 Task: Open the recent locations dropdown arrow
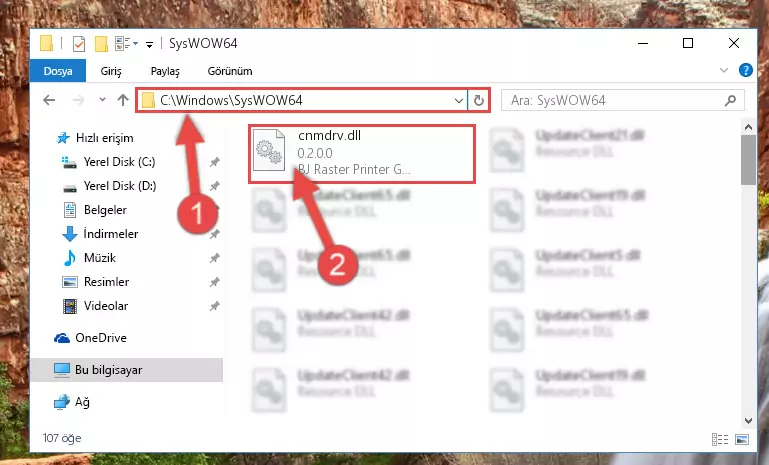pyautogui.click(x=102, y=100)
